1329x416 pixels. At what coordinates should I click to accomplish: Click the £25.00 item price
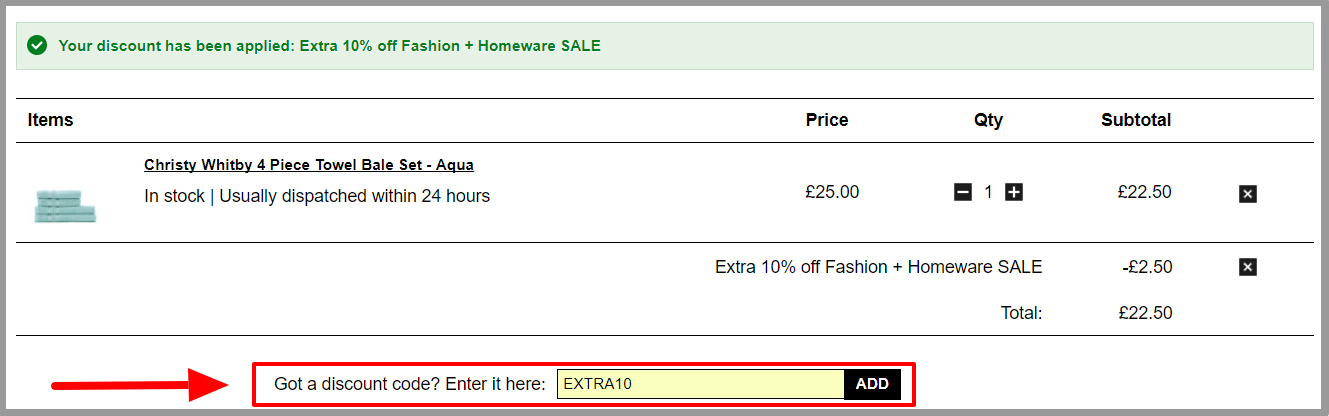coord(832,192)
